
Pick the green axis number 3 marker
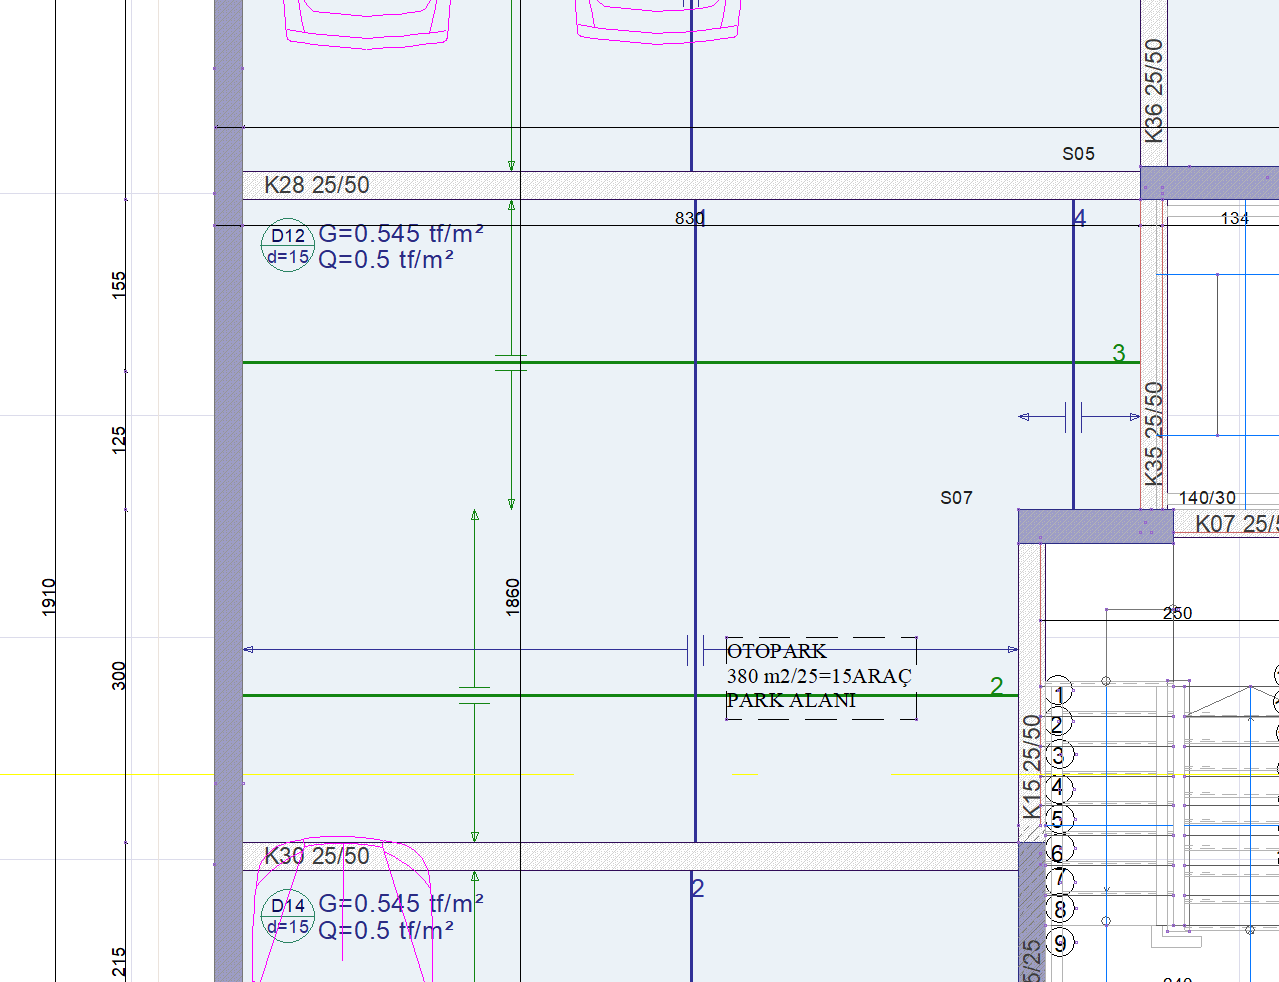(1119, 353)
